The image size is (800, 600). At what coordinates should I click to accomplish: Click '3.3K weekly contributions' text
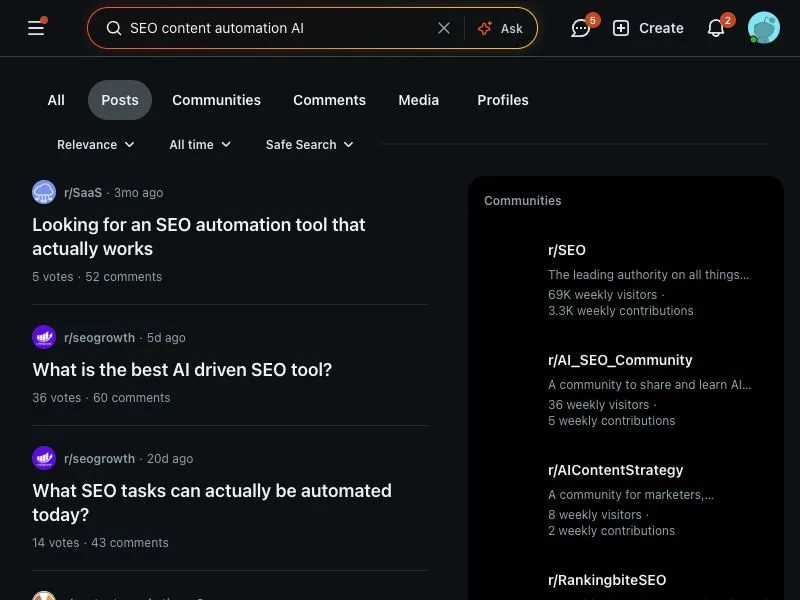pos(620,311)
